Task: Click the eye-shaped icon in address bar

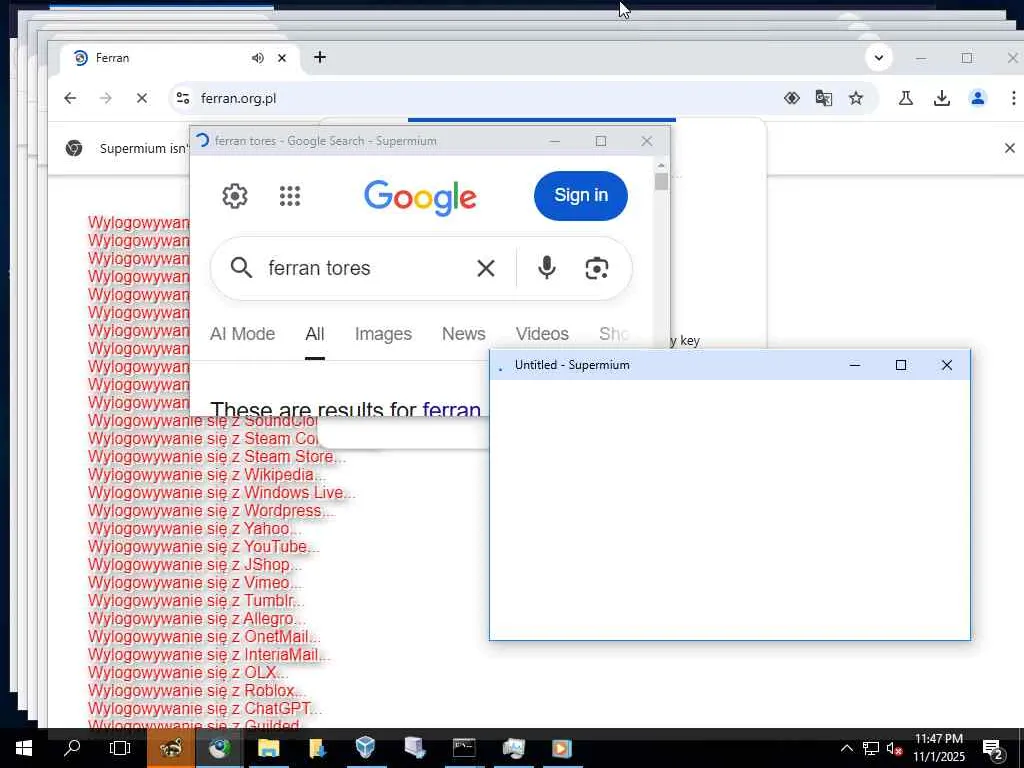Action: point(792,99)
